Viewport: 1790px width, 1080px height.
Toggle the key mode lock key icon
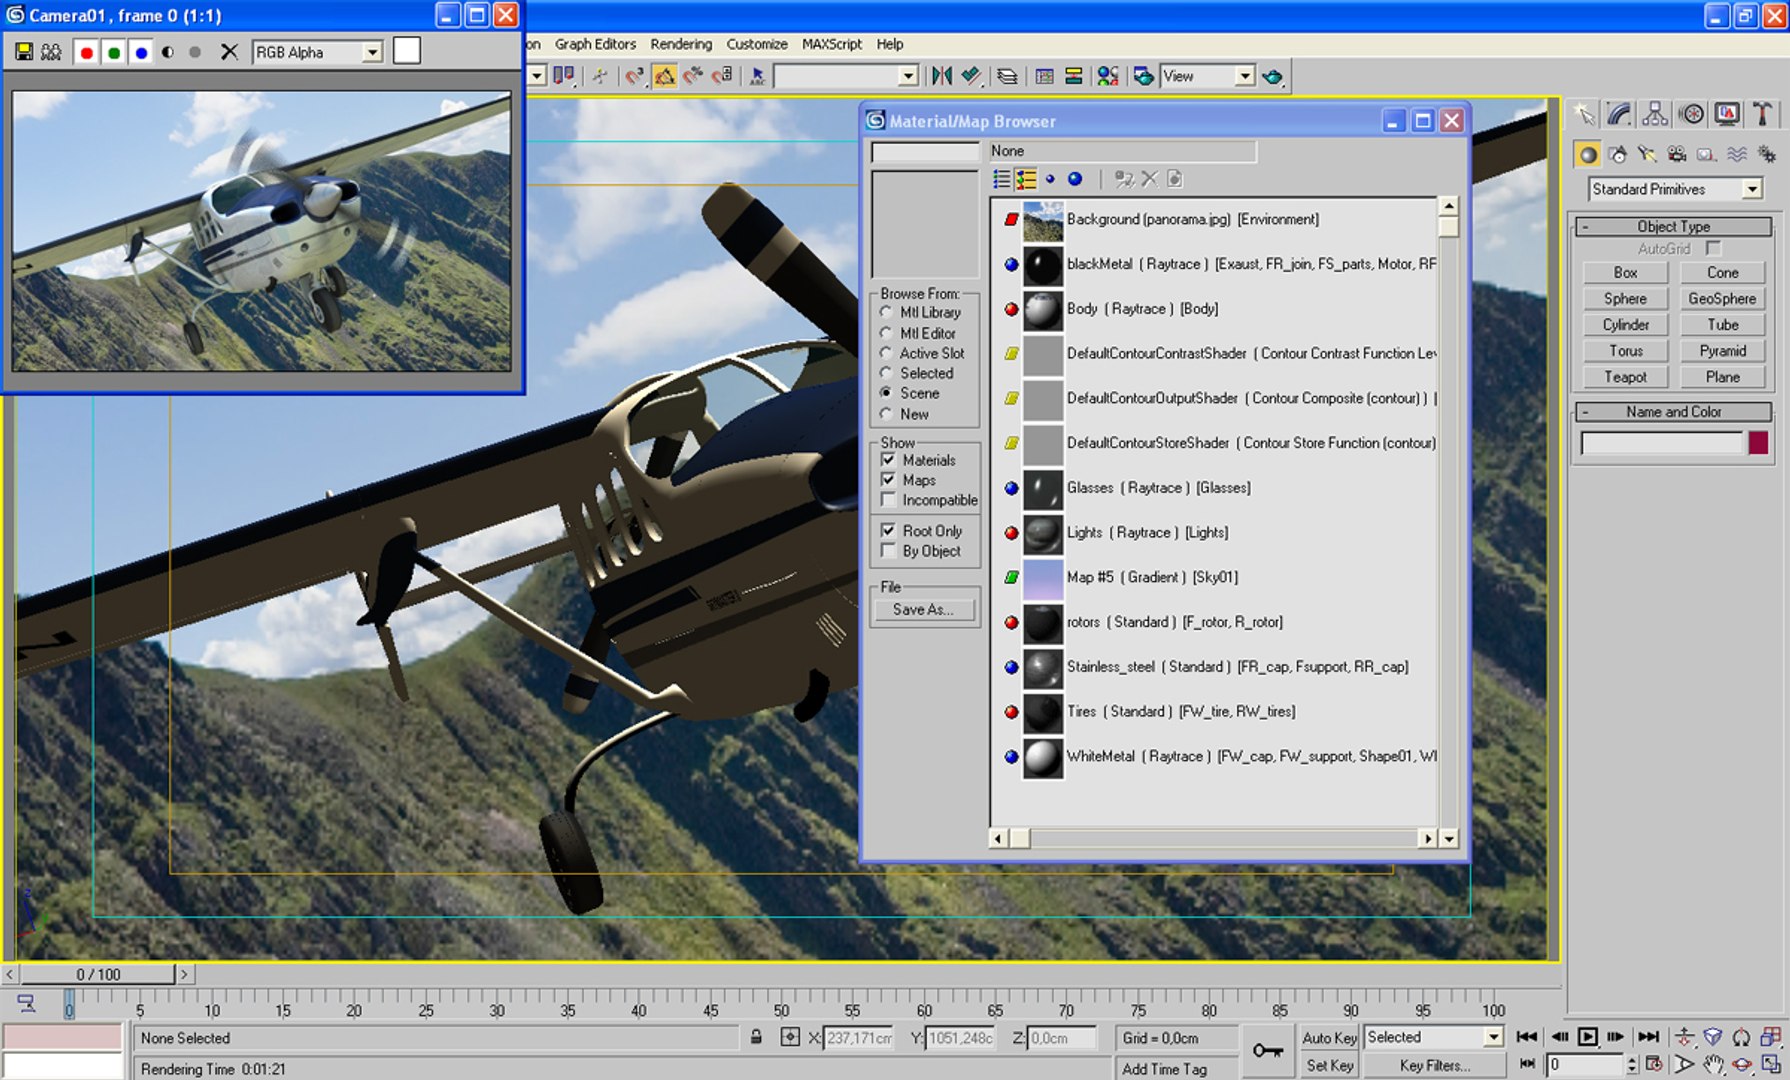pyautogui.click(x=1268, y=1050)
